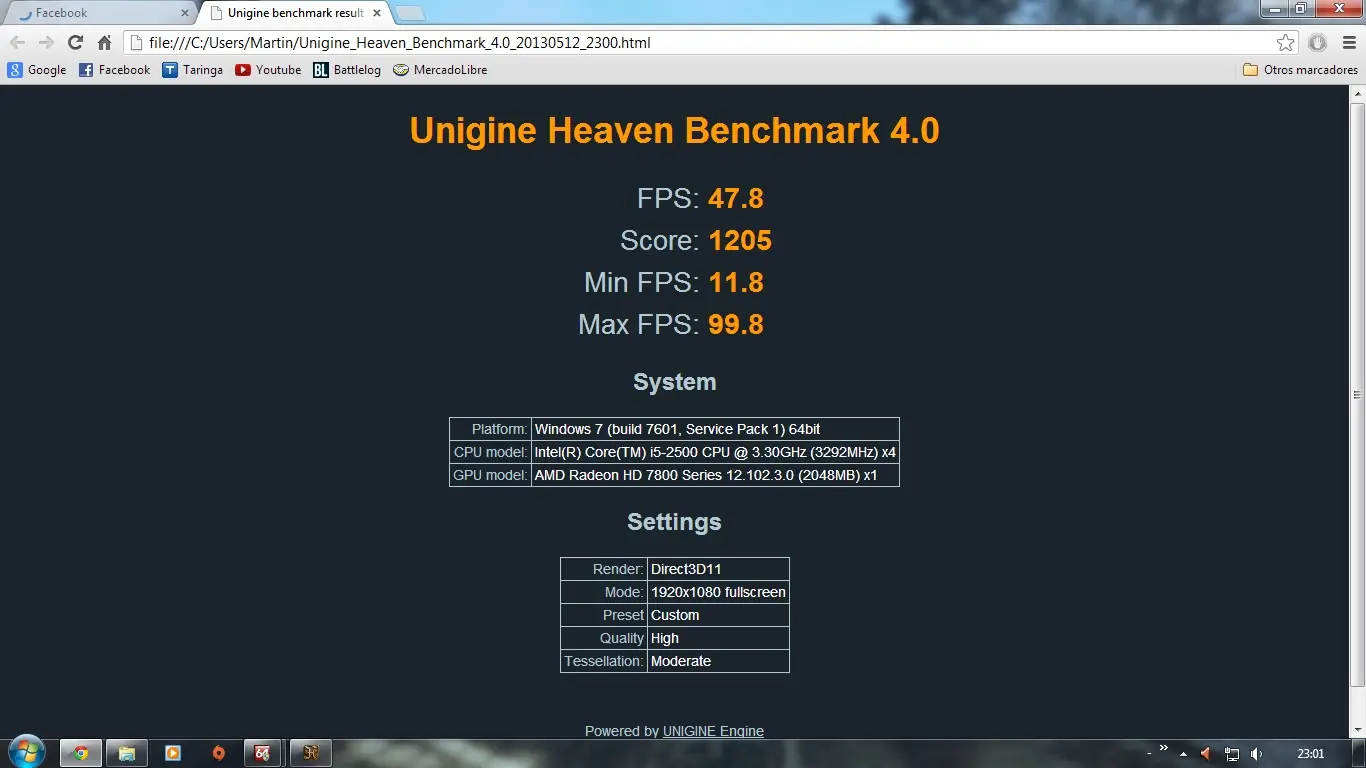
Task: Open a new browser tab
Action: click(410, 14)
